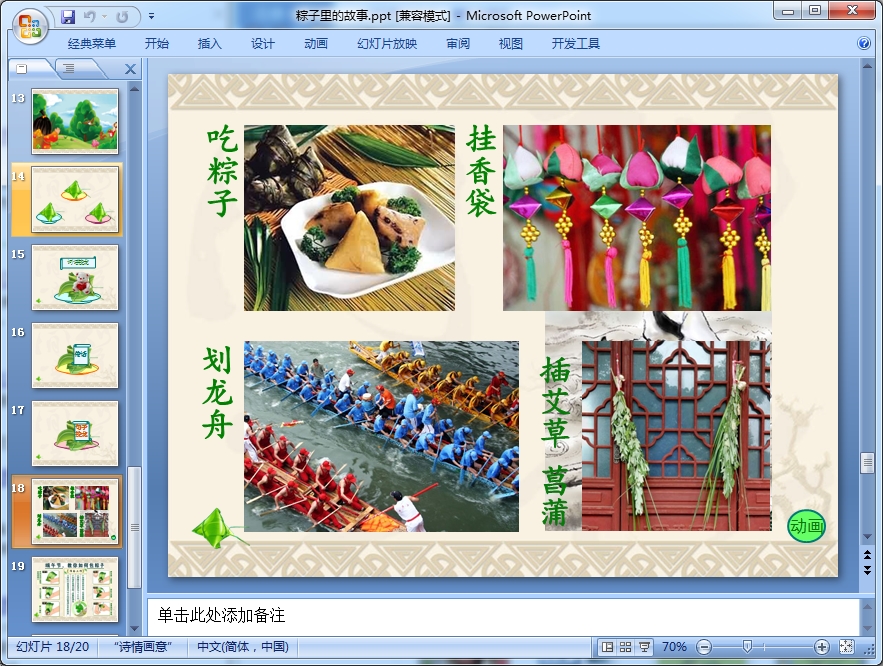Click the Redo icon in quick access toolbar
Viewport: 883px width, 666px height.
point(122,16)
